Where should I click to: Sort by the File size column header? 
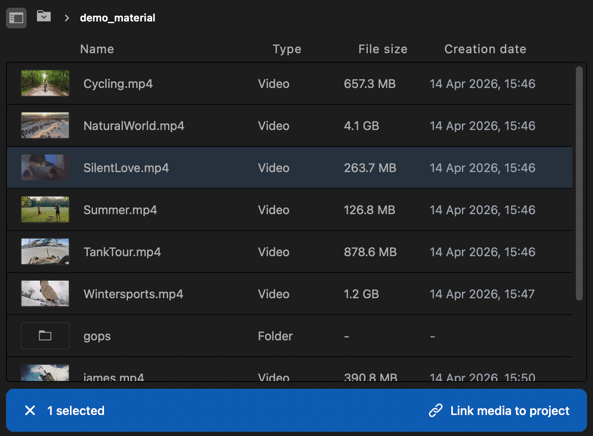pos(383,49)
